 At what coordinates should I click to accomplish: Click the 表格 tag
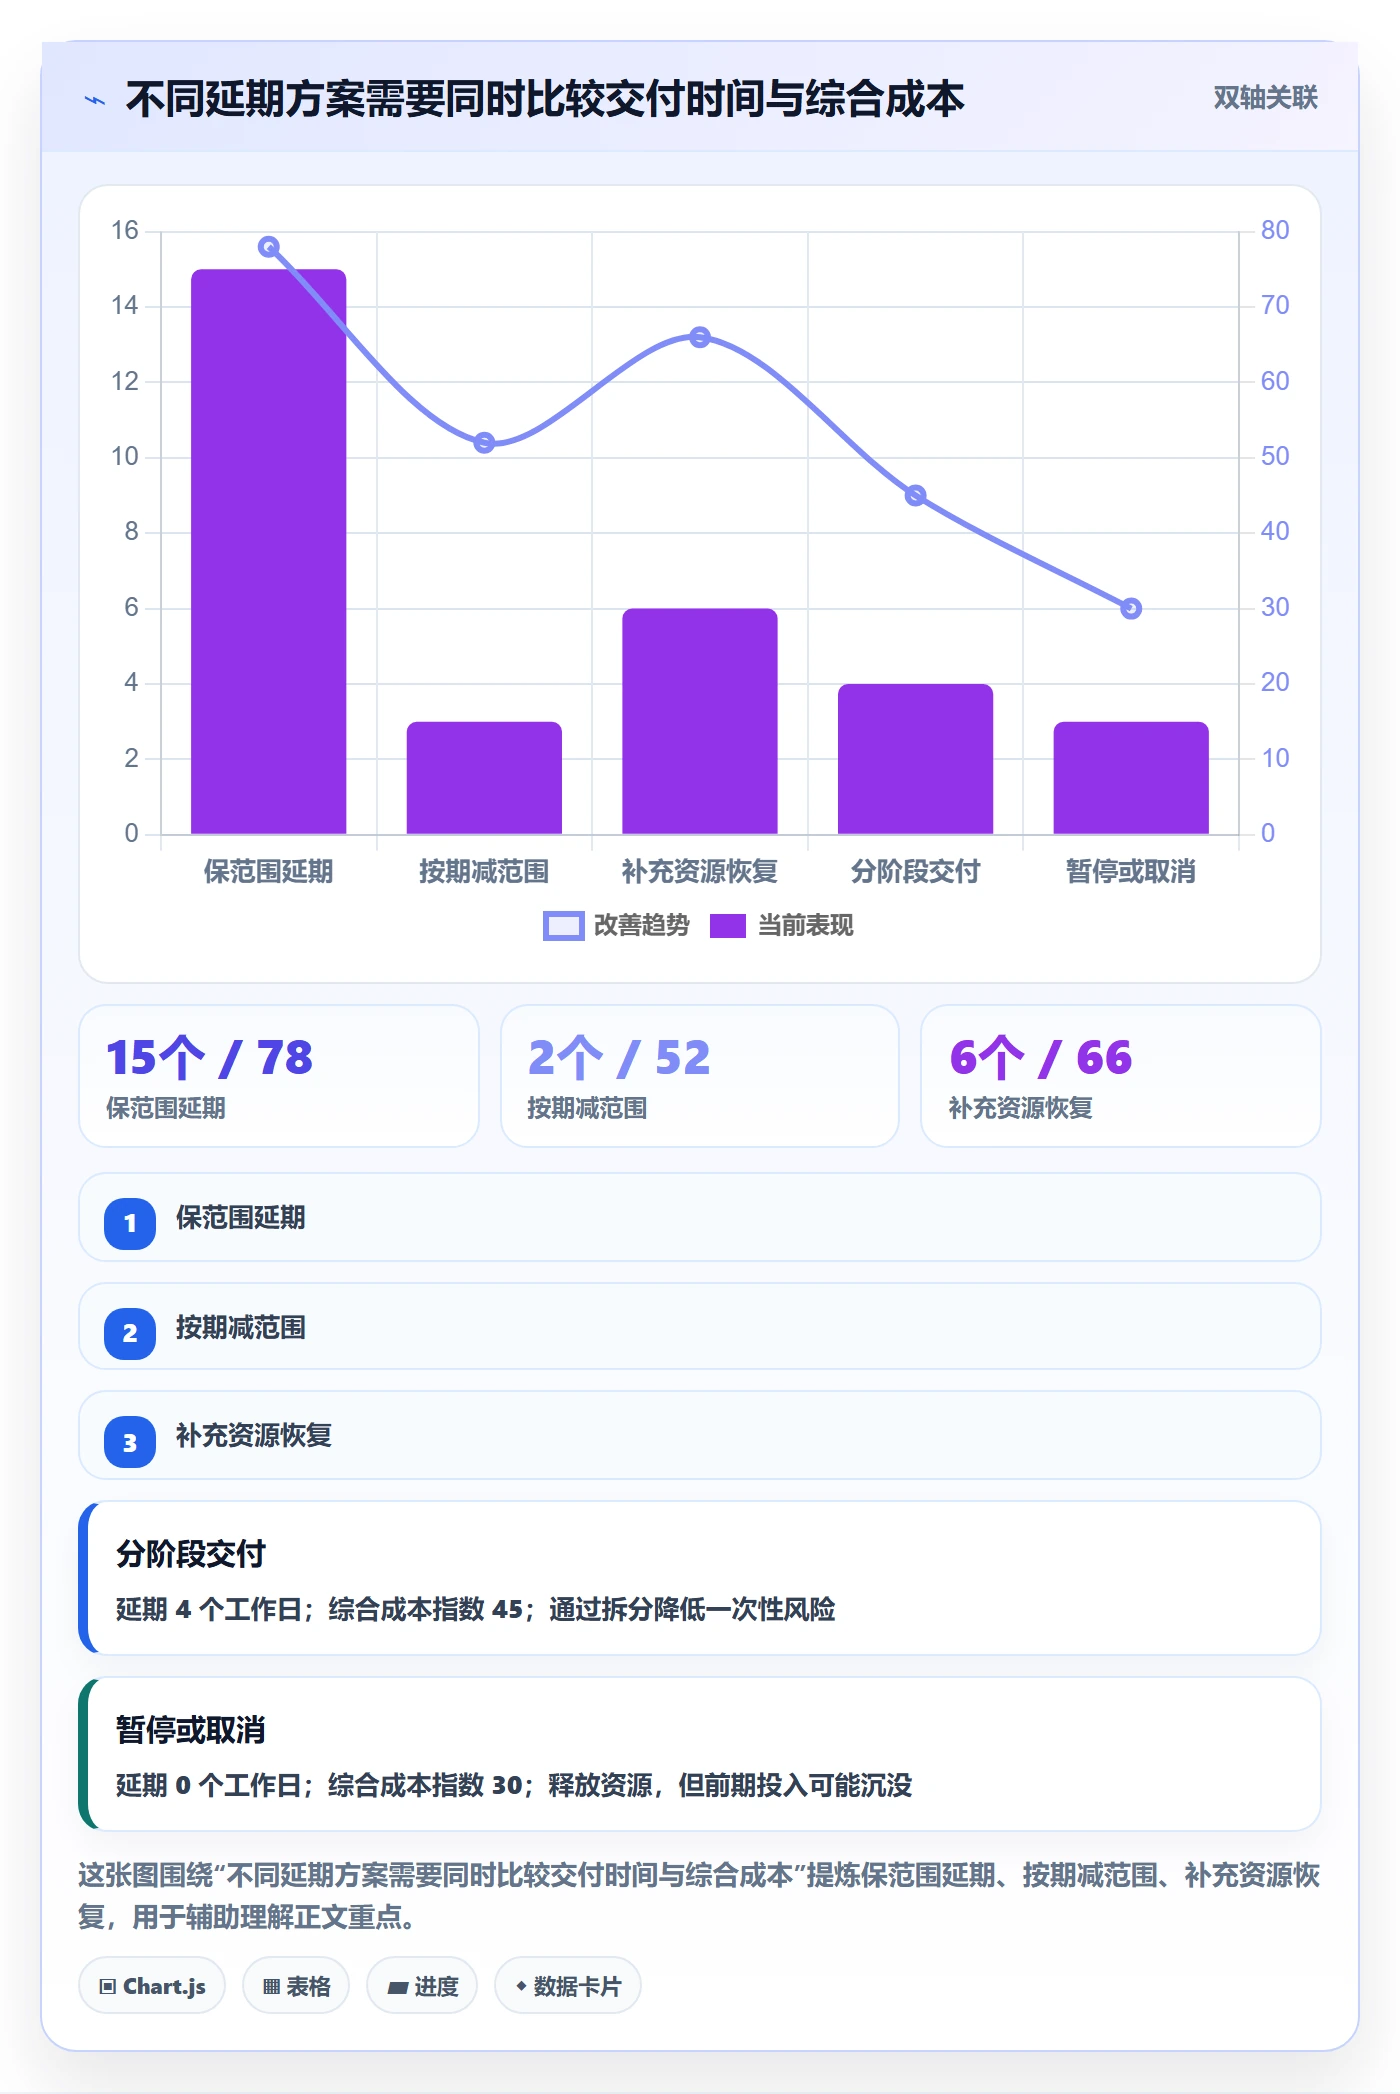click(x=296, y=1986)
